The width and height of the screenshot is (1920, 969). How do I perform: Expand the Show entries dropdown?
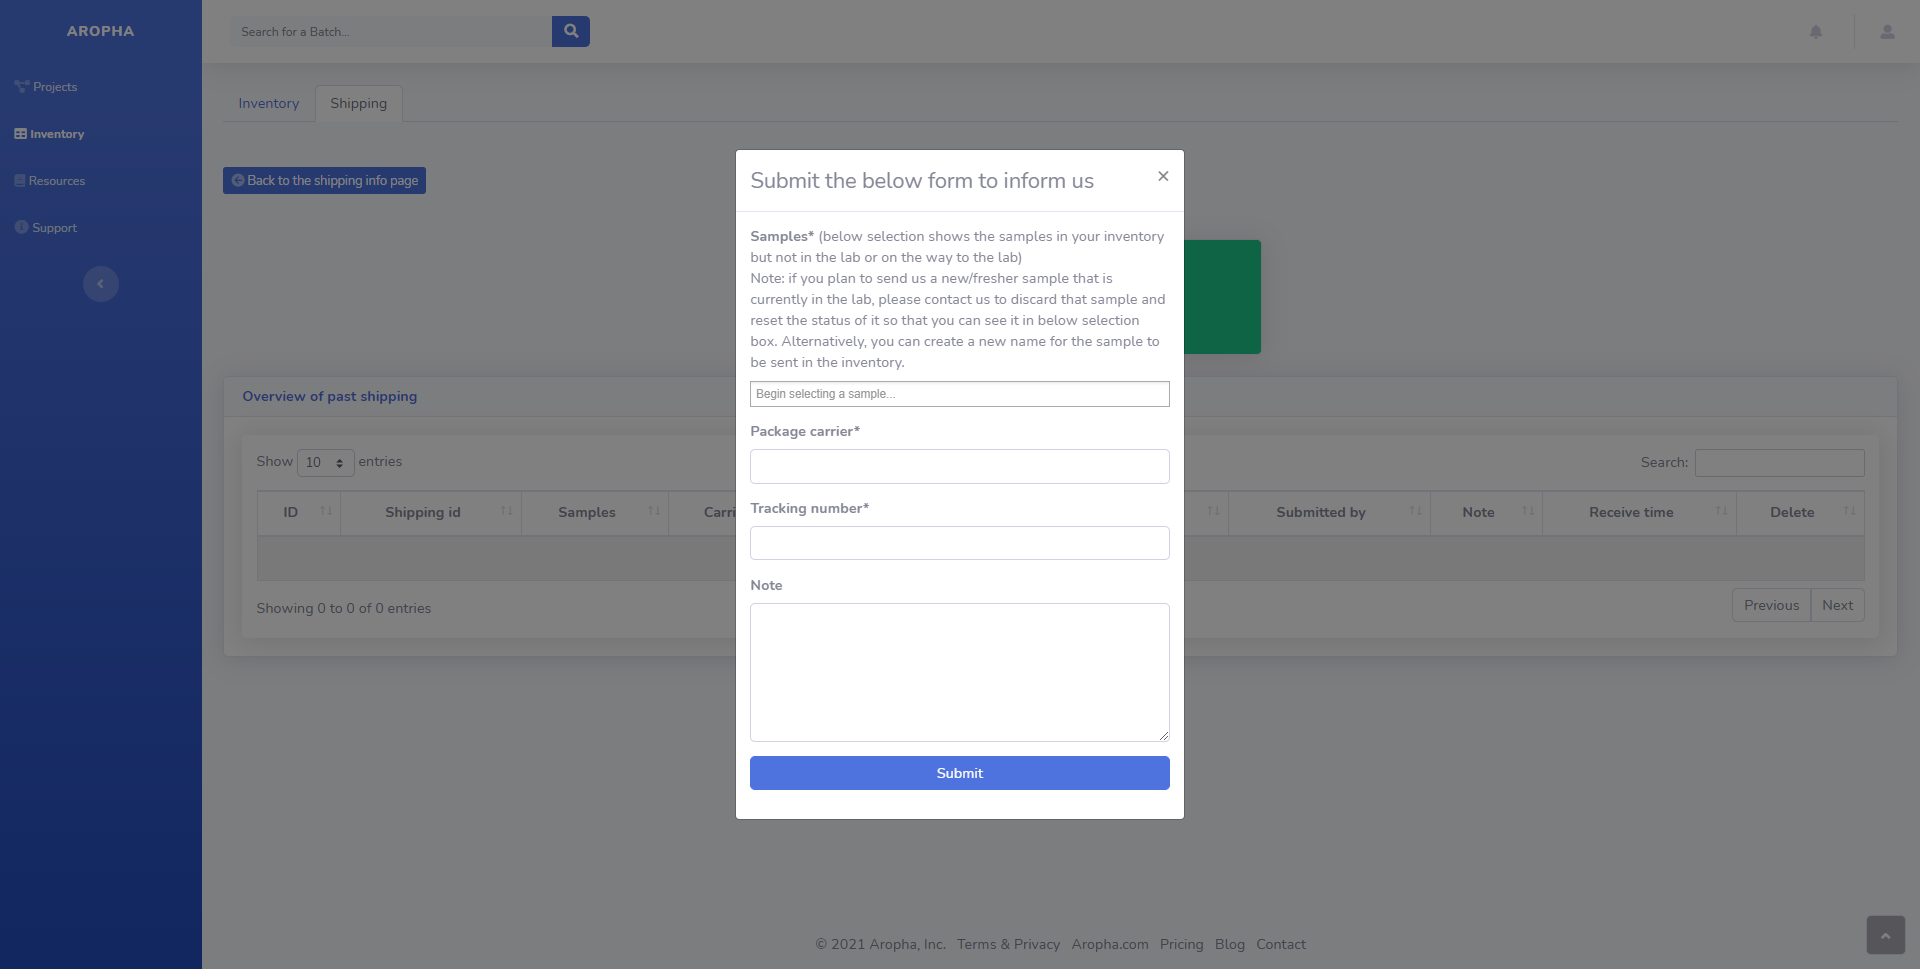click(x=325, y=462)
